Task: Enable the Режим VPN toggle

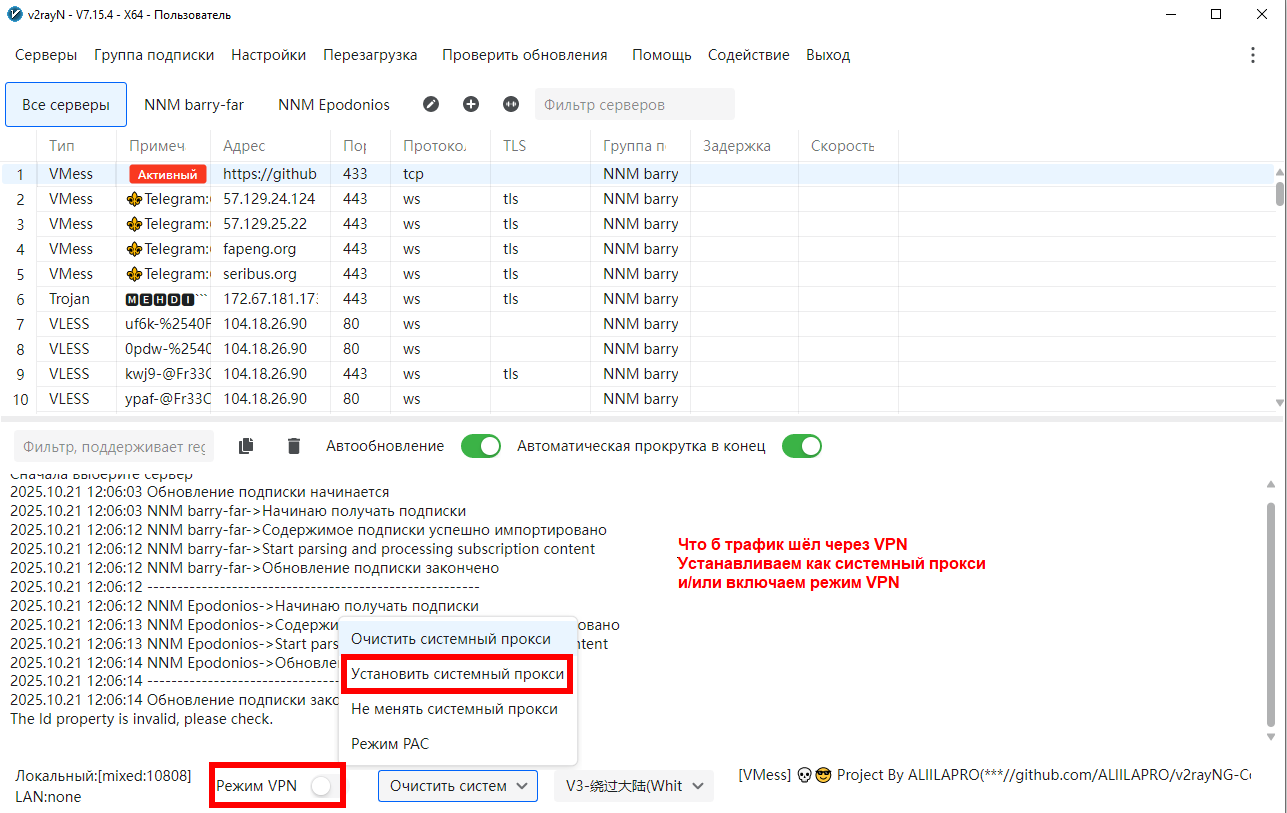Action: point(320,786)
